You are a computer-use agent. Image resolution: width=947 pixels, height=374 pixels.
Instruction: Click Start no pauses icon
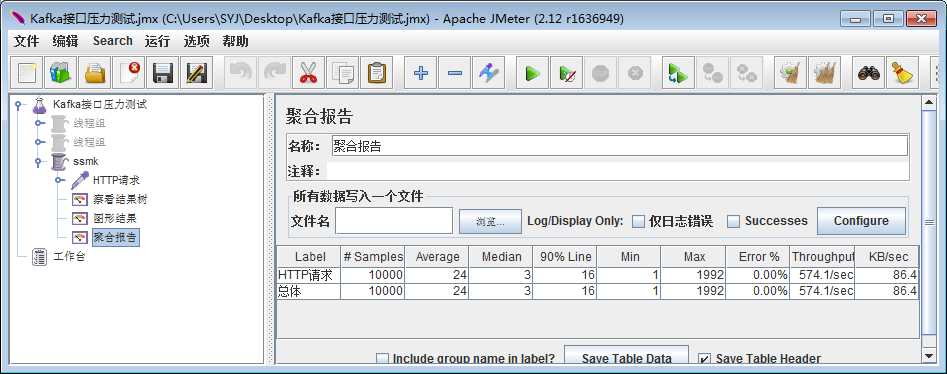point(567,73)
